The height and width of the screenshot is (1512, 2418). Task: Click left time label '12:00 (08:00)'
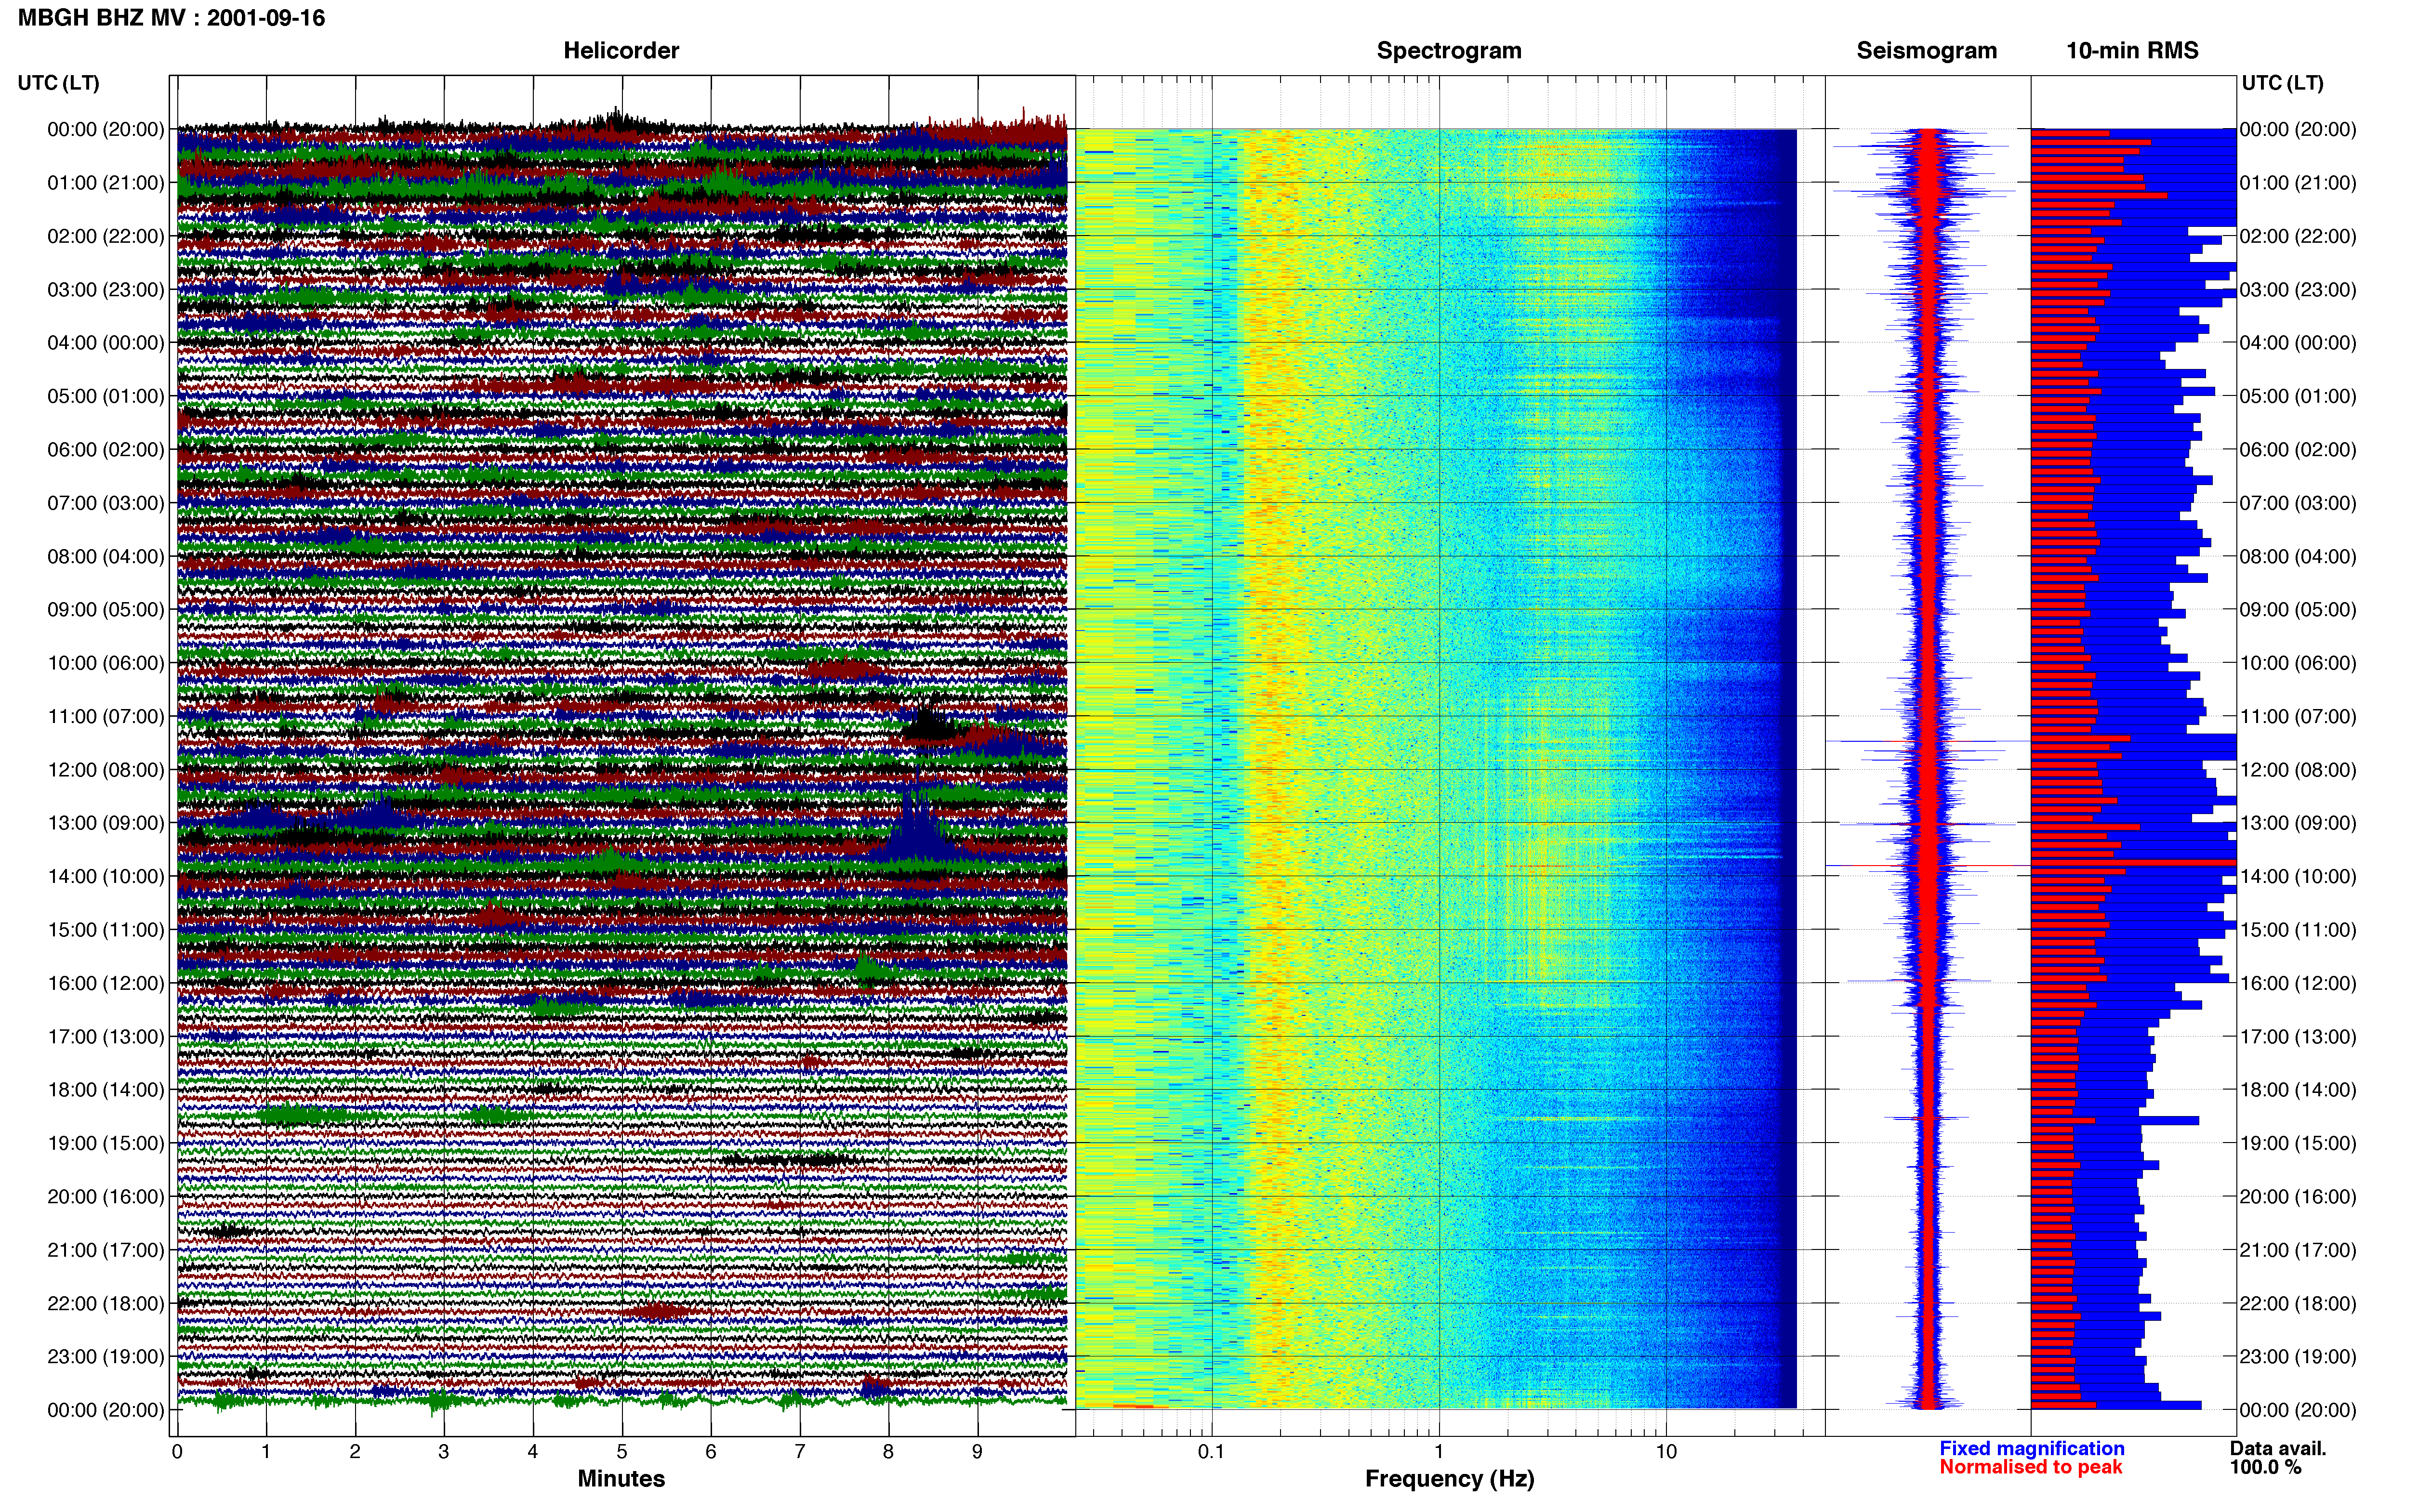105,770
